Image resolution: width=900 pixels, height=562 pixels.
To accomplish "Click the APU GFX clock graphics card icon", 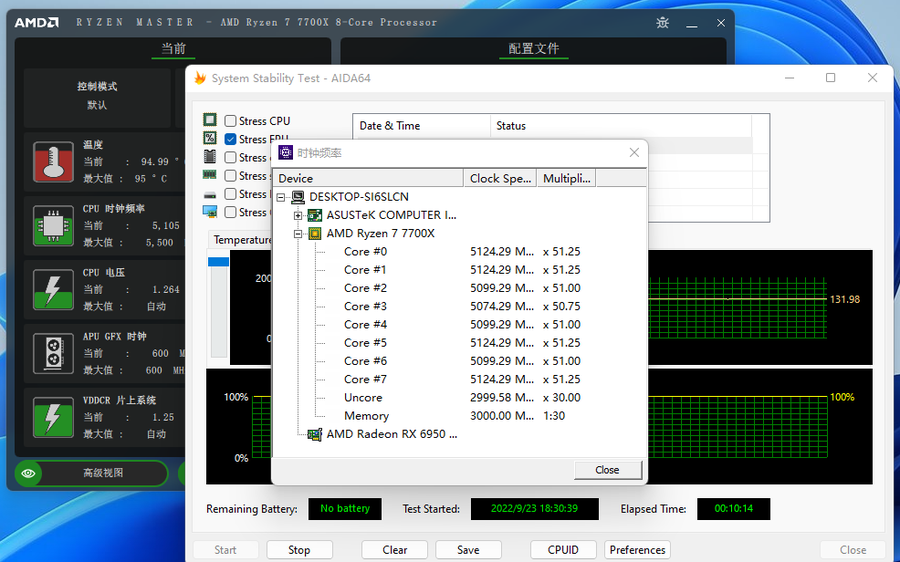I will [x=54, y=353].
